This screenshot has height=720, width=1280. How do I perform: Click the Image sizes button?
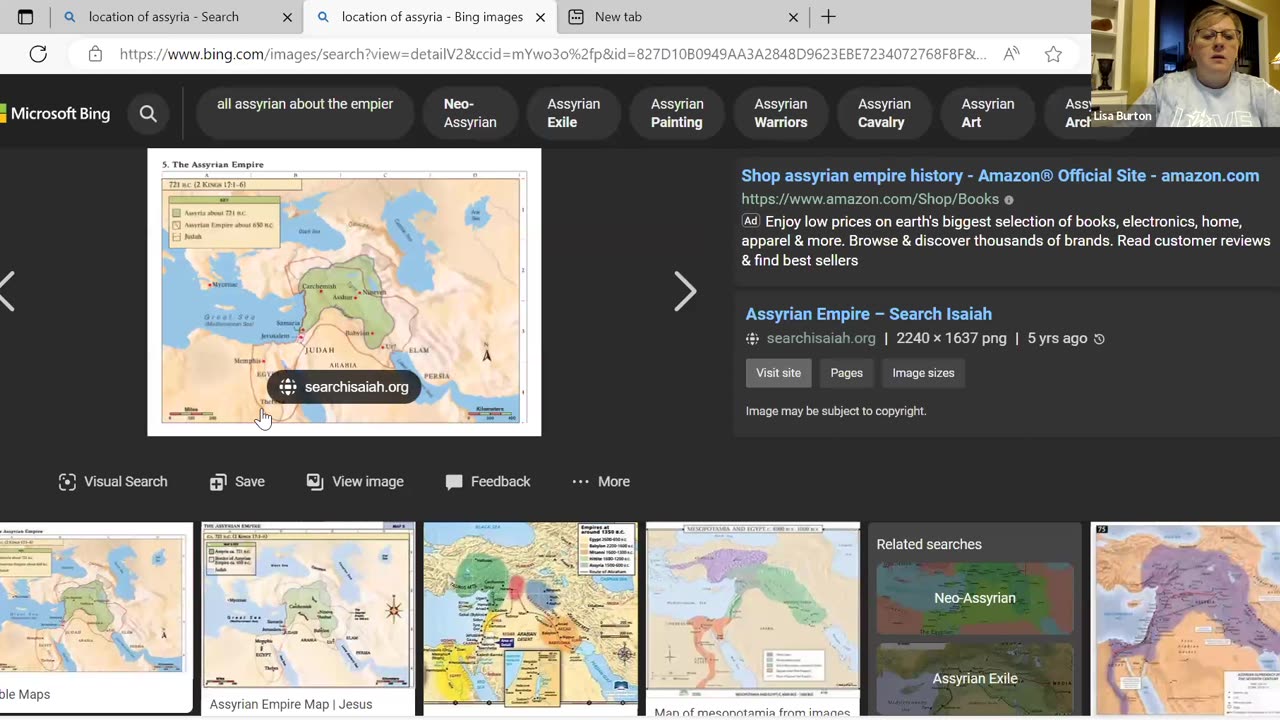tap(923, 373)
